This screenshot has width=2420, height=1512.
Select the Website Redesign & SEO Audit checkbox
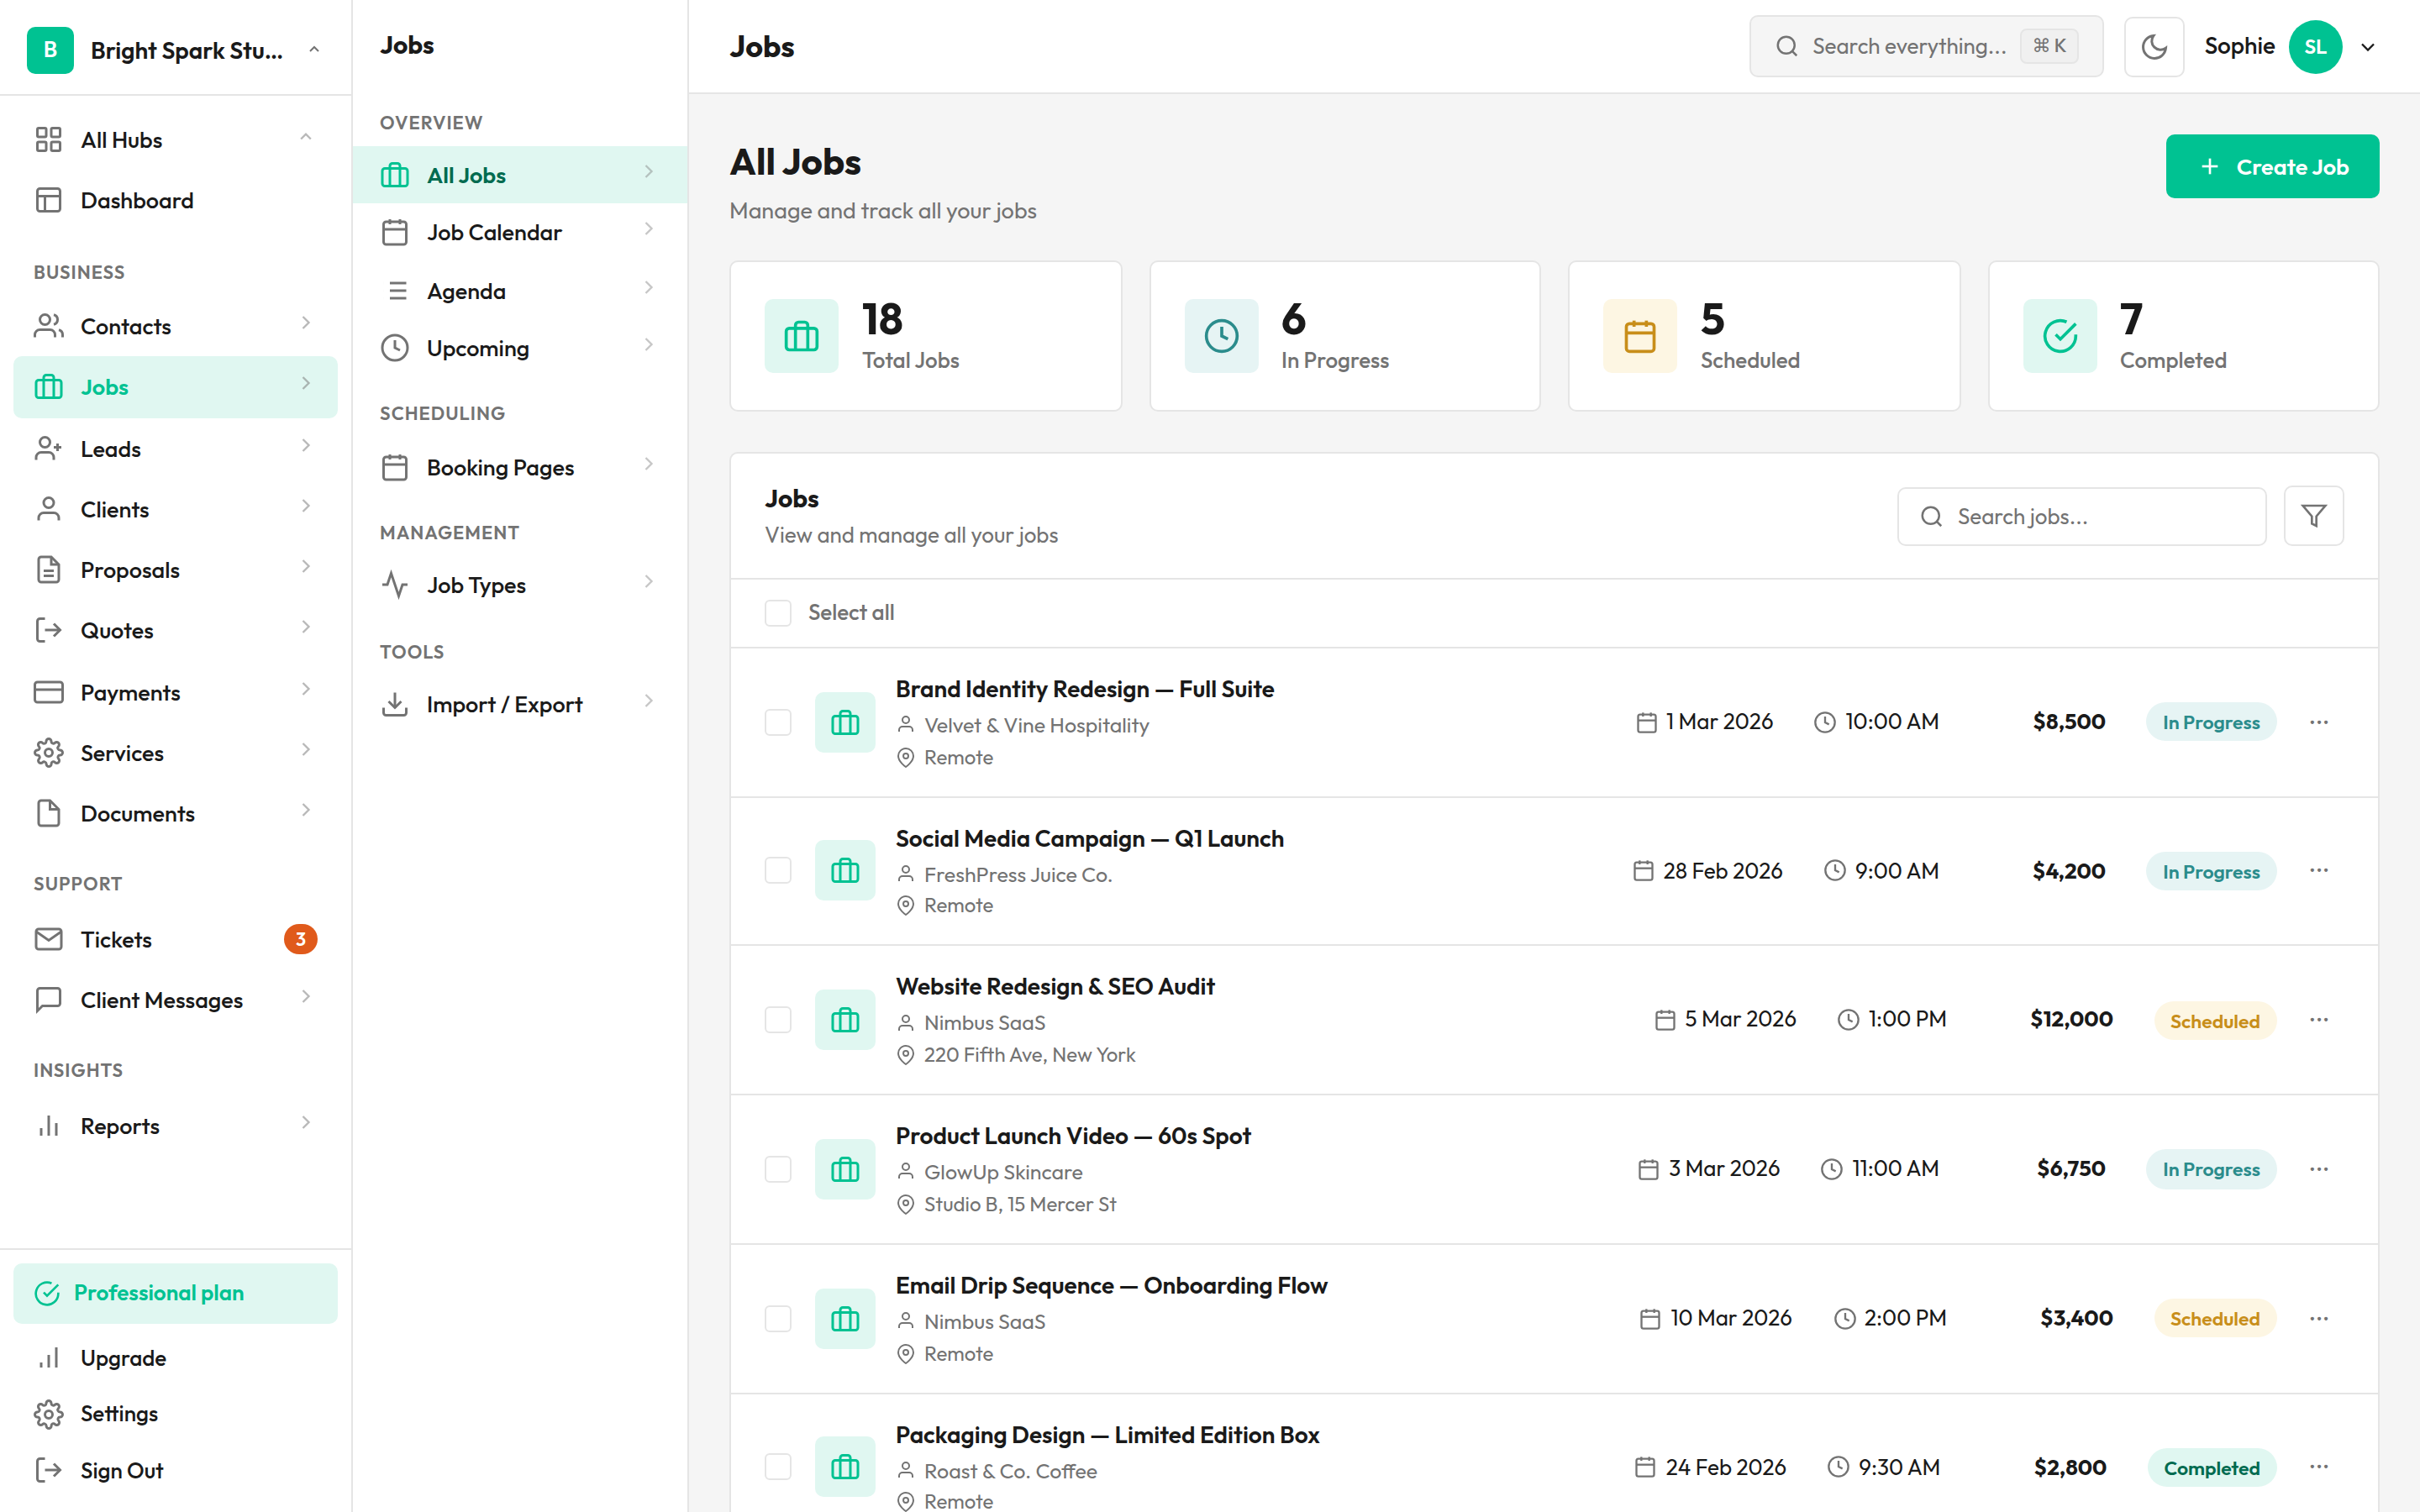click(777, 1019)
